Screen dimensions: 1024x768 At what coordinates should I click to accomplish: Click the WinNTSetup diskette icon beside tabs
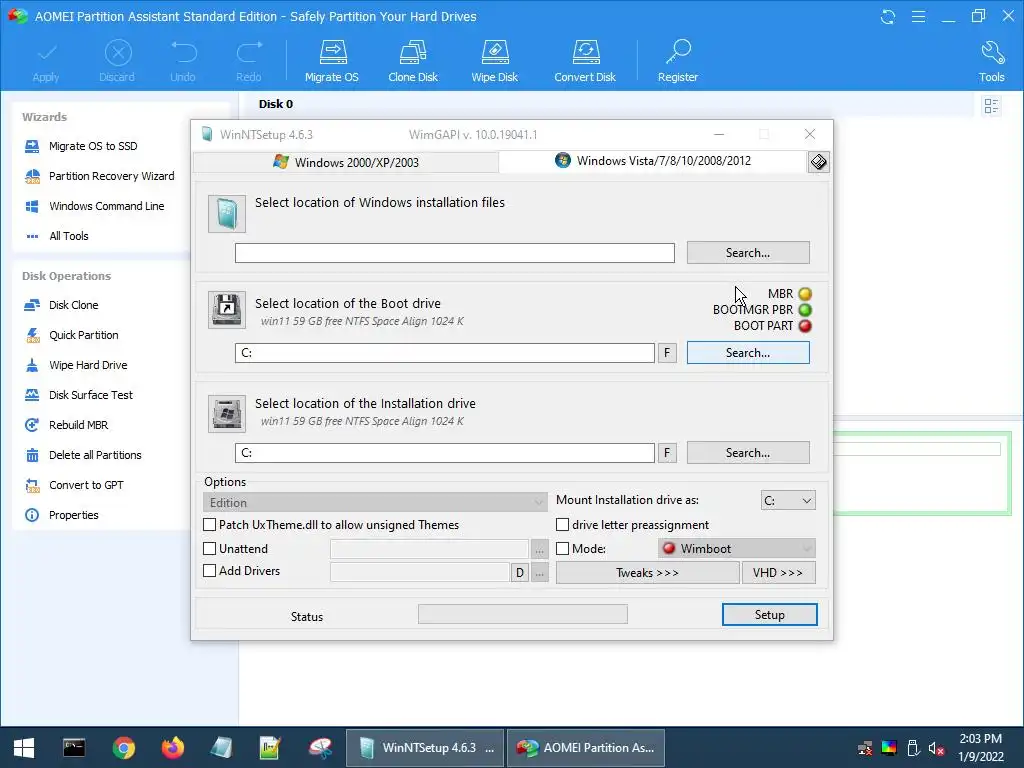tap(818, 162)
